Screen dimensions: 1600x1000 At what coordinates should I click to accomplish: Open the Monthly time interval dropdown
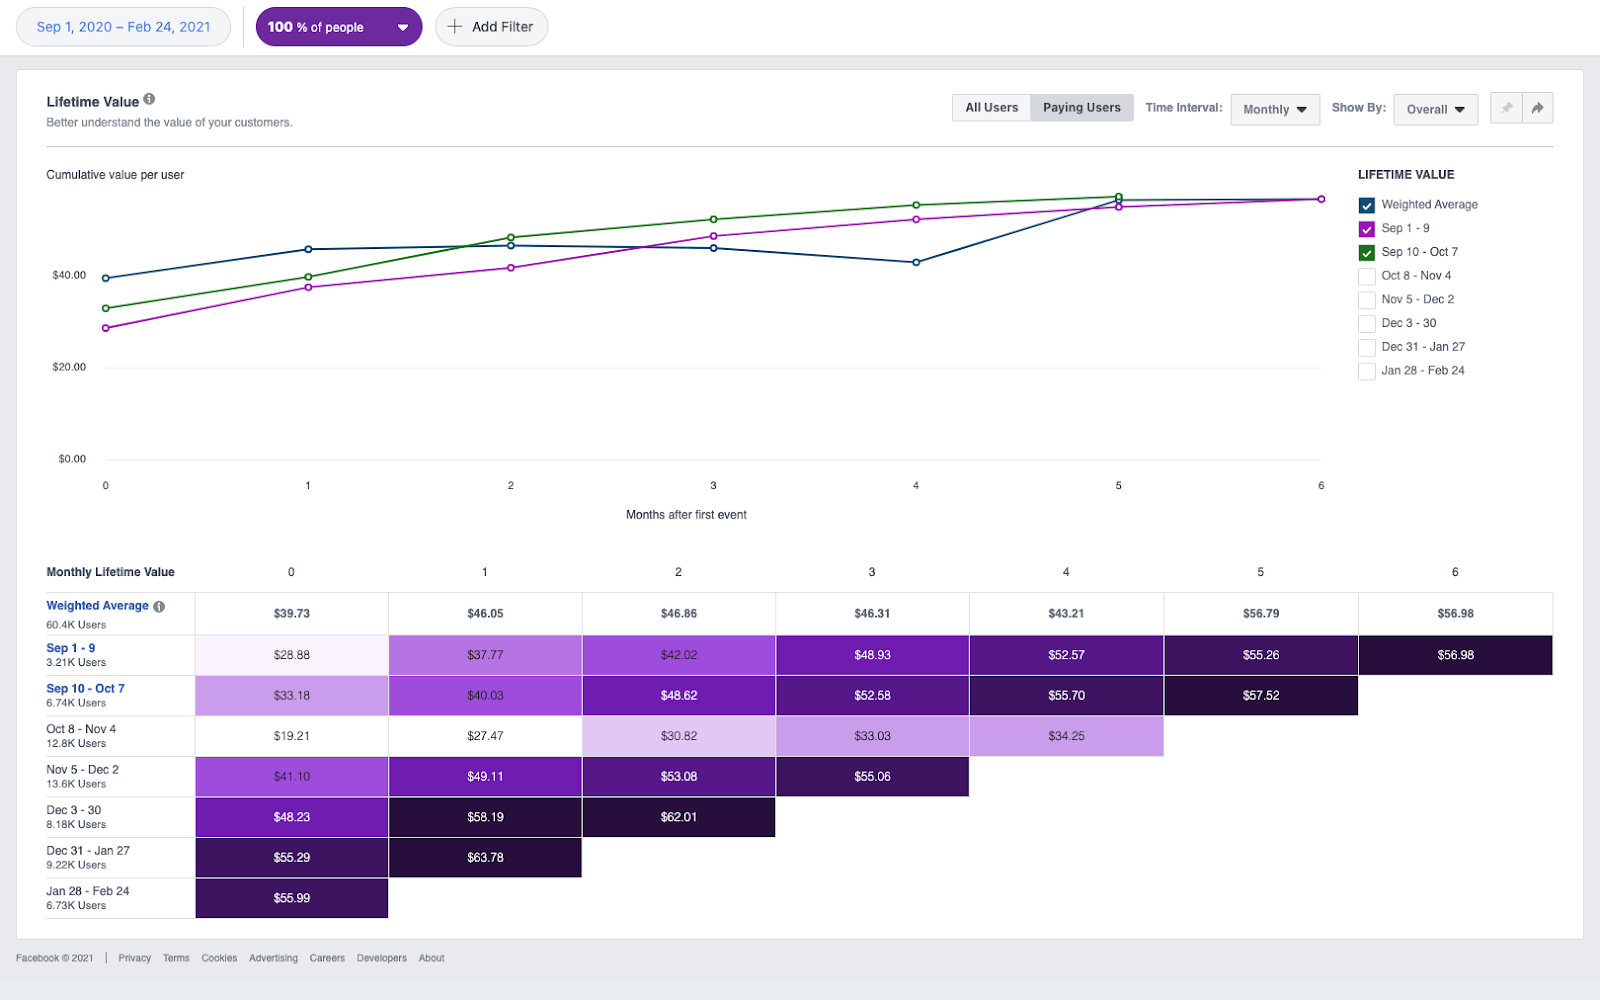(x=1274, y=110)
